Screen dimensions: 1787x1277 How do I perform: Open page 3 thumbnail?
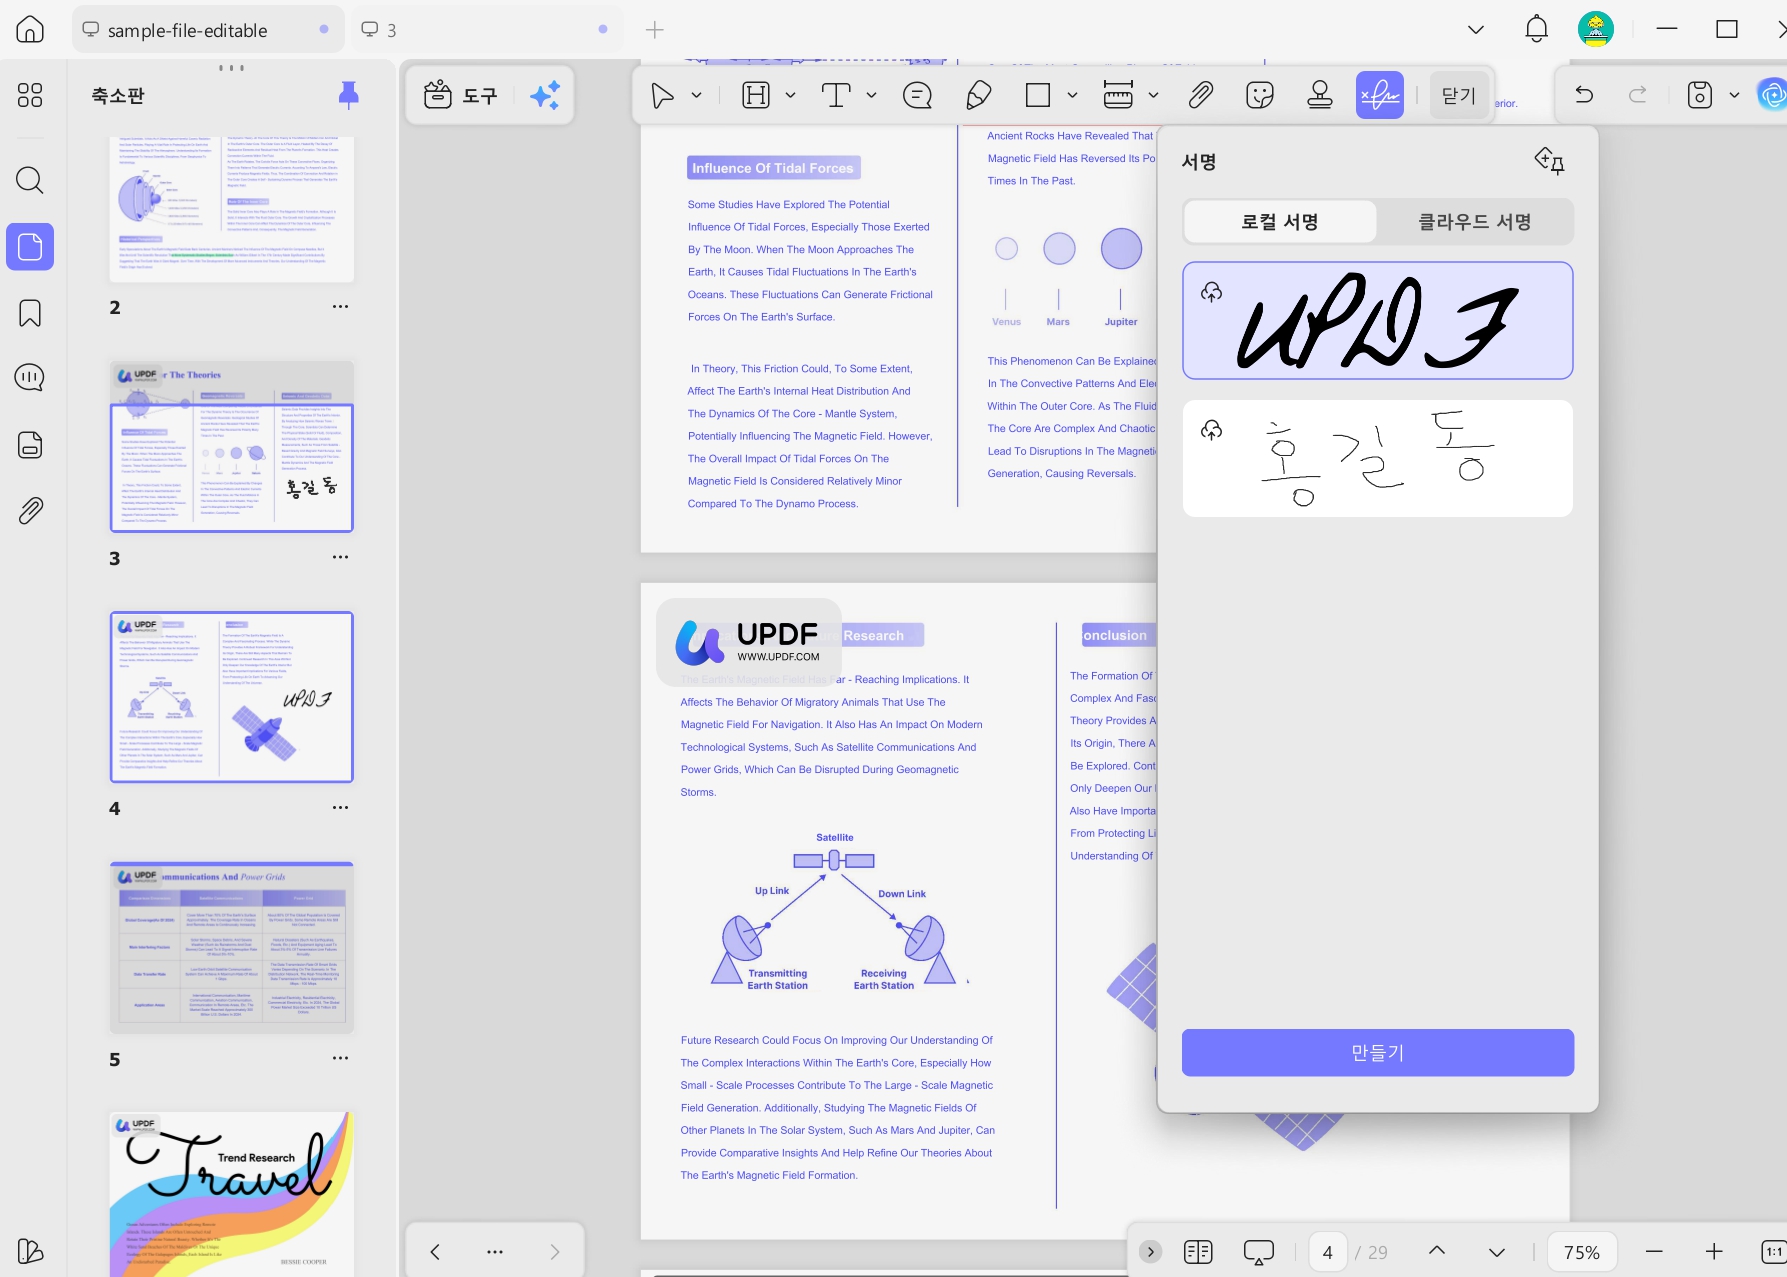click(232, 447)
